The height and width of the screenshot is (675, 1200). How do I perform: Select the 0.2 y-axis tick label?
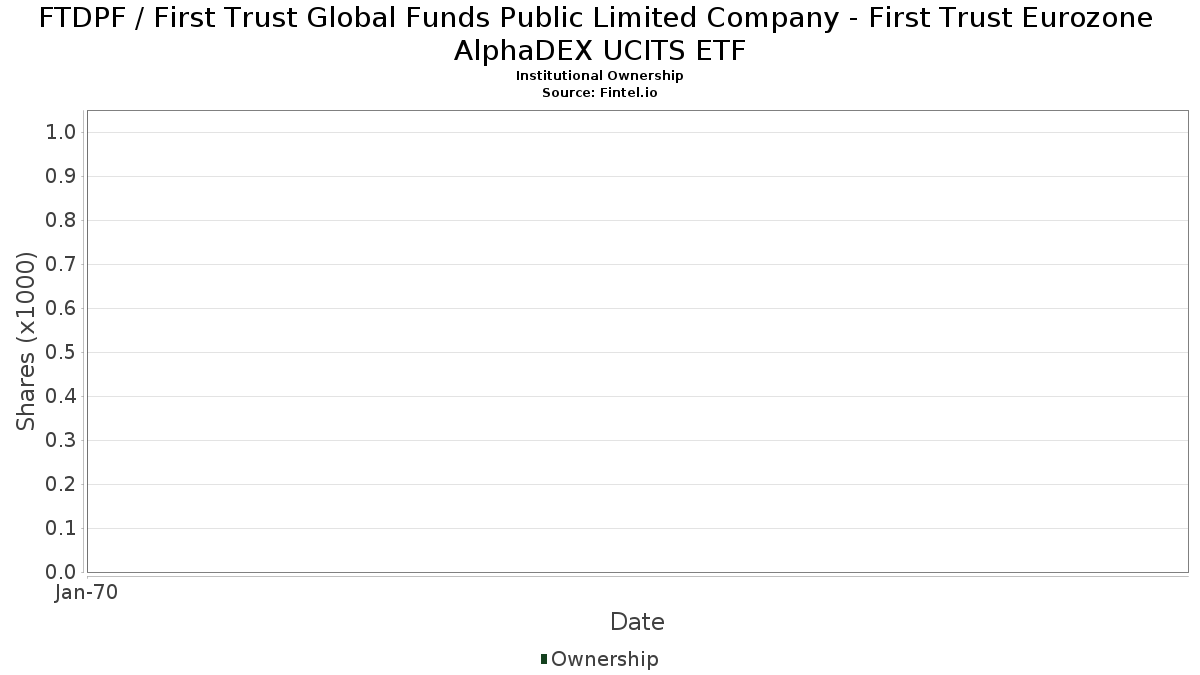coord(61,485)
